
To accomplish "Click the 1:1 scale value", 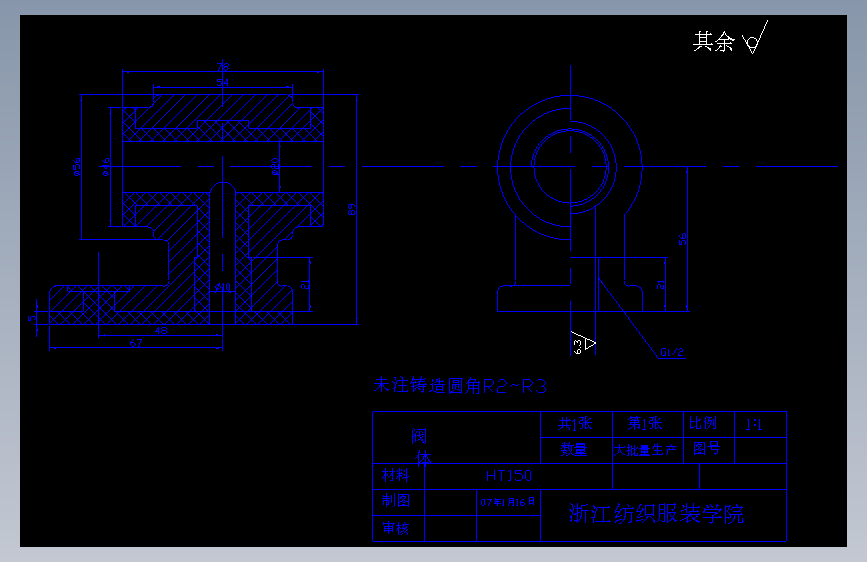I will click(x=754, y=425).
